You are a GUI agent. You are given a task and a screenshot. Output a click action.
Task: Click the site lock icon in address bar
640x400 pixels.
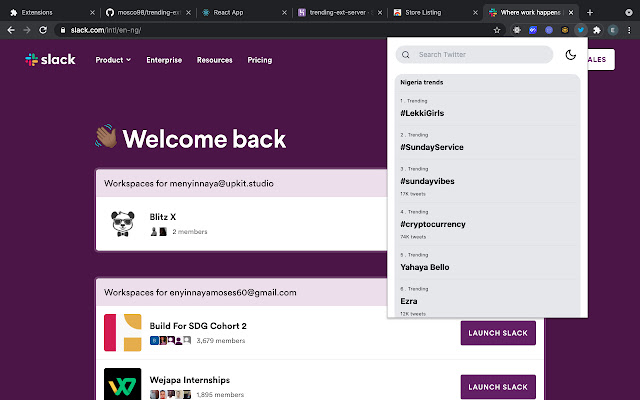pyautogui.click(x=62, y=30)
